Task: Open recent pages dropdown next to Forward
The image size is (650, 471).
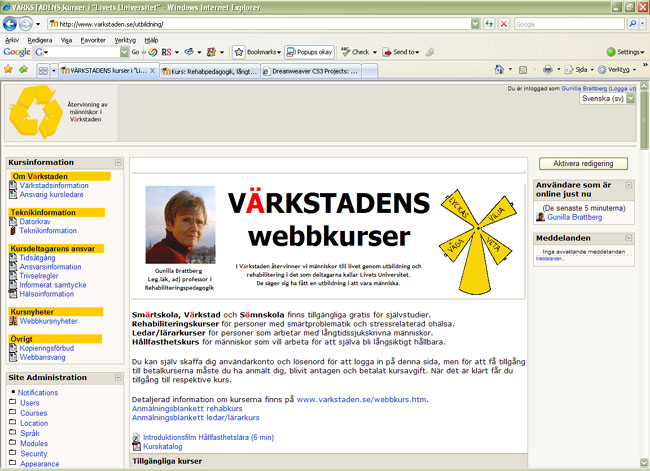Action: [x=38, y=24]
